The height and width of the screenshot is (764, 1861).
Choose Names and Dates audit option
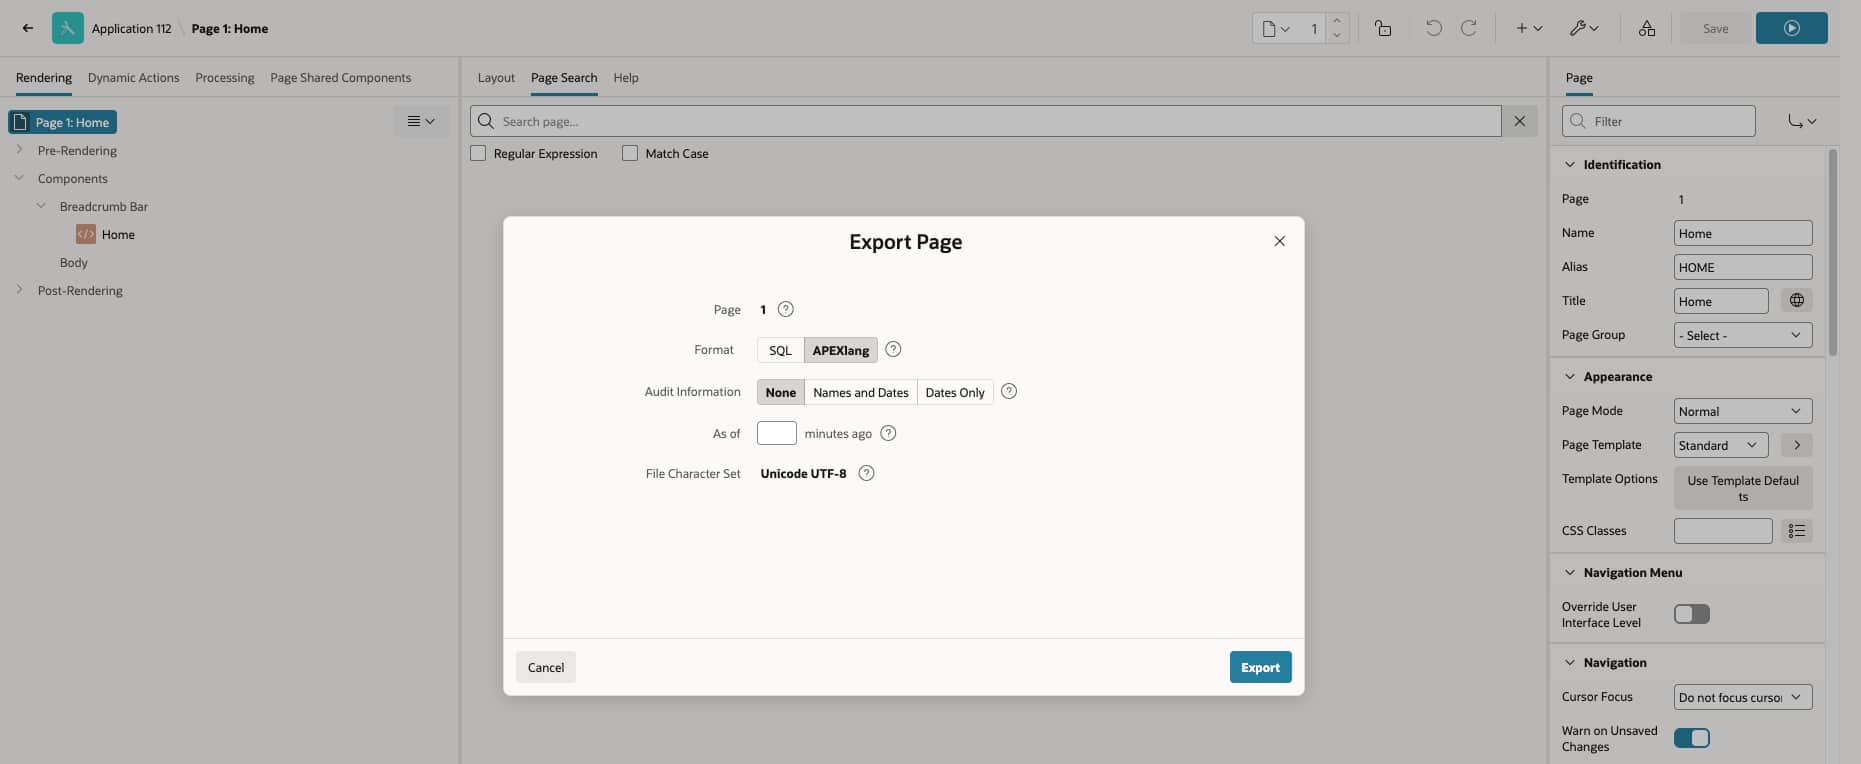861,392
